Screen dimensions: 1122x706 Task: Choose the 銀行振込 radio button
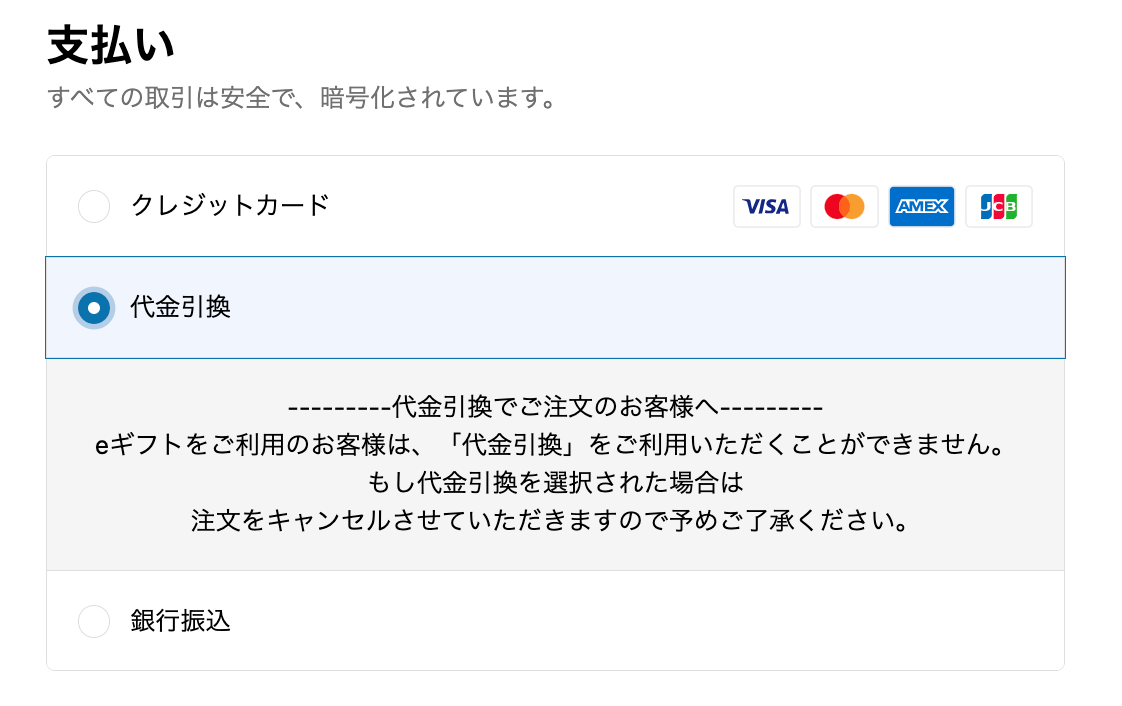point(94,621)
